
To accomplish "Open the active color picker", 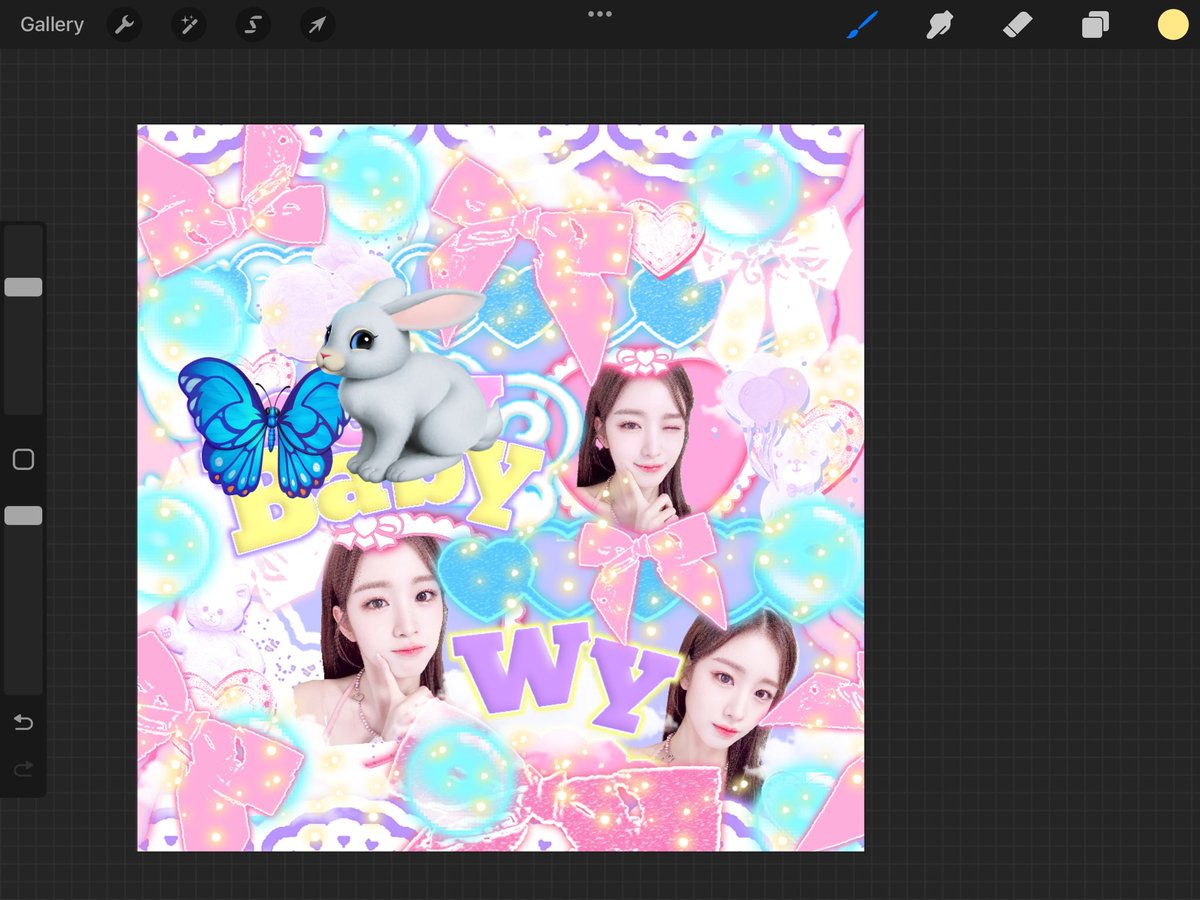I will click(x=1171, y=24).
